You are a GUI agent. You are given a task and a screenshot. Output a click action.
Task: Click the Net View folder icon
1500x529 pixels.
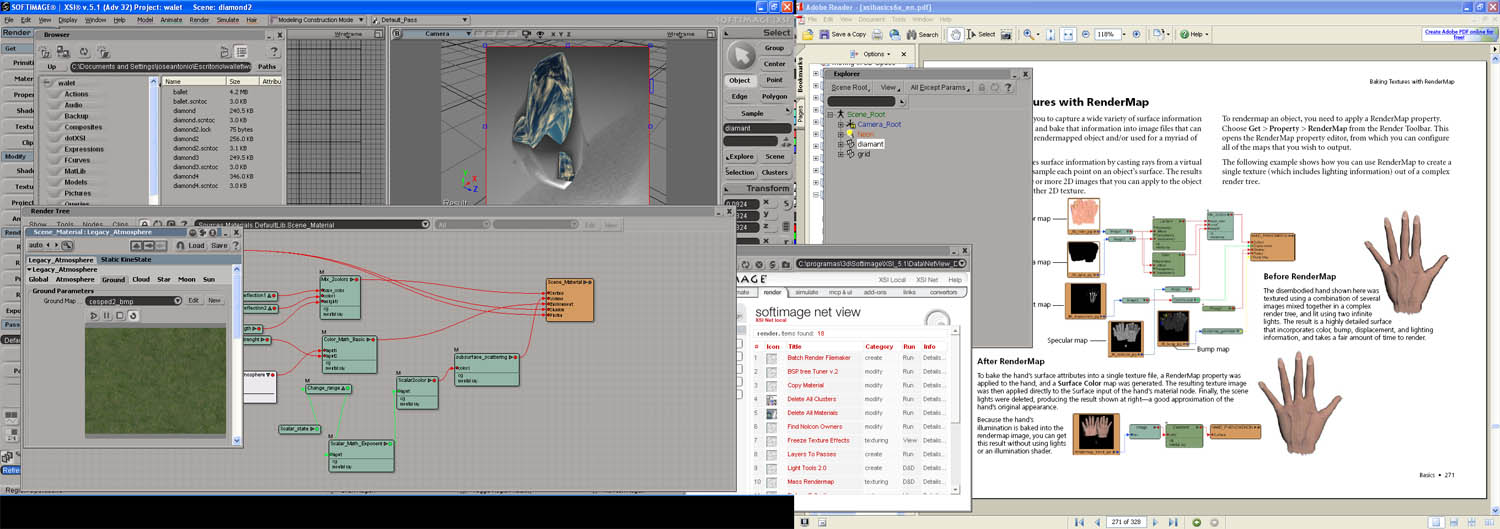786,265
